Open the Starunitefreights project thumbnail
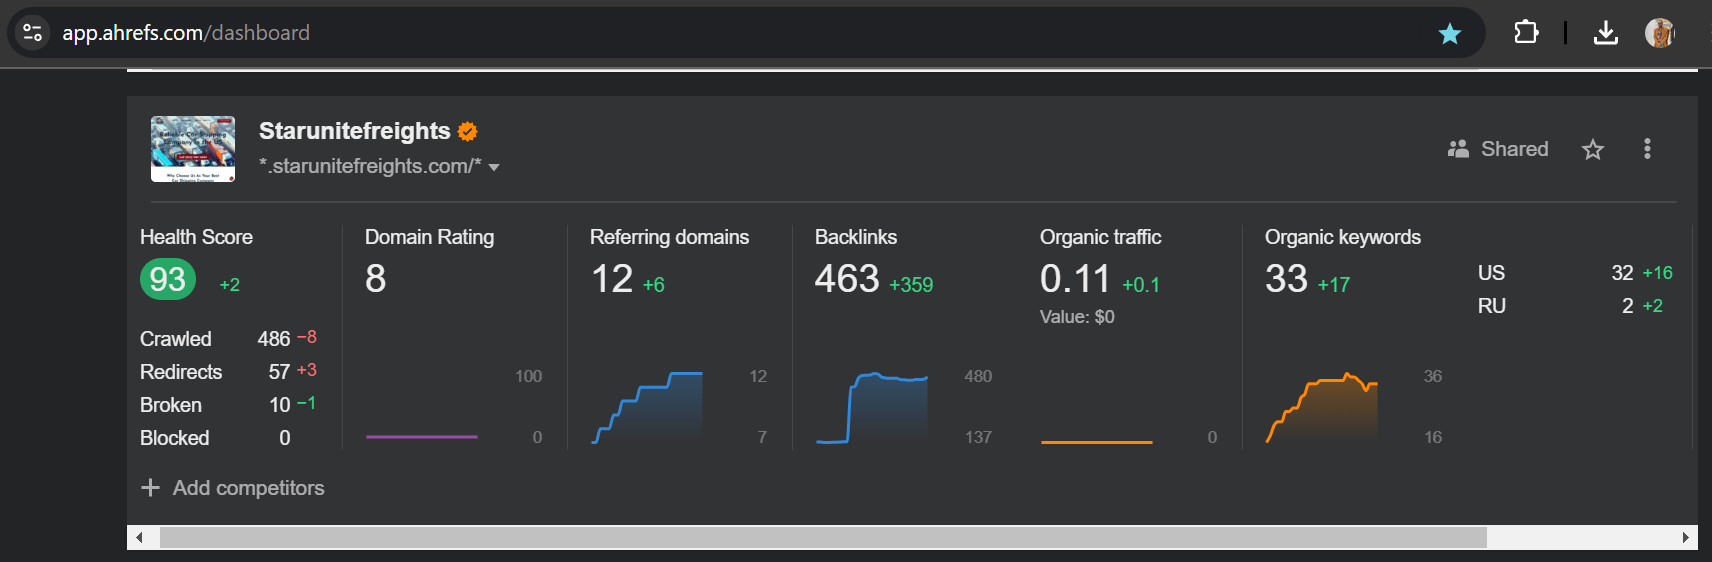Viewport: 1712px width, 562px height. point(193,149)
